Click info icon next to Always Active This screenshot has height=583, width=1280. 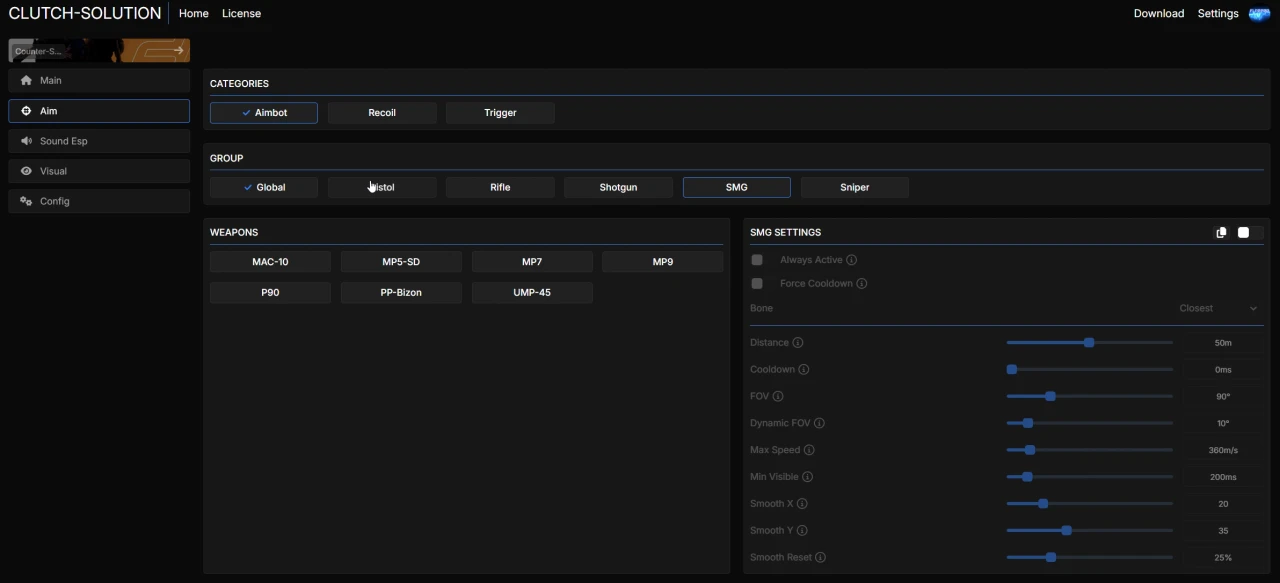click(852, 260)
